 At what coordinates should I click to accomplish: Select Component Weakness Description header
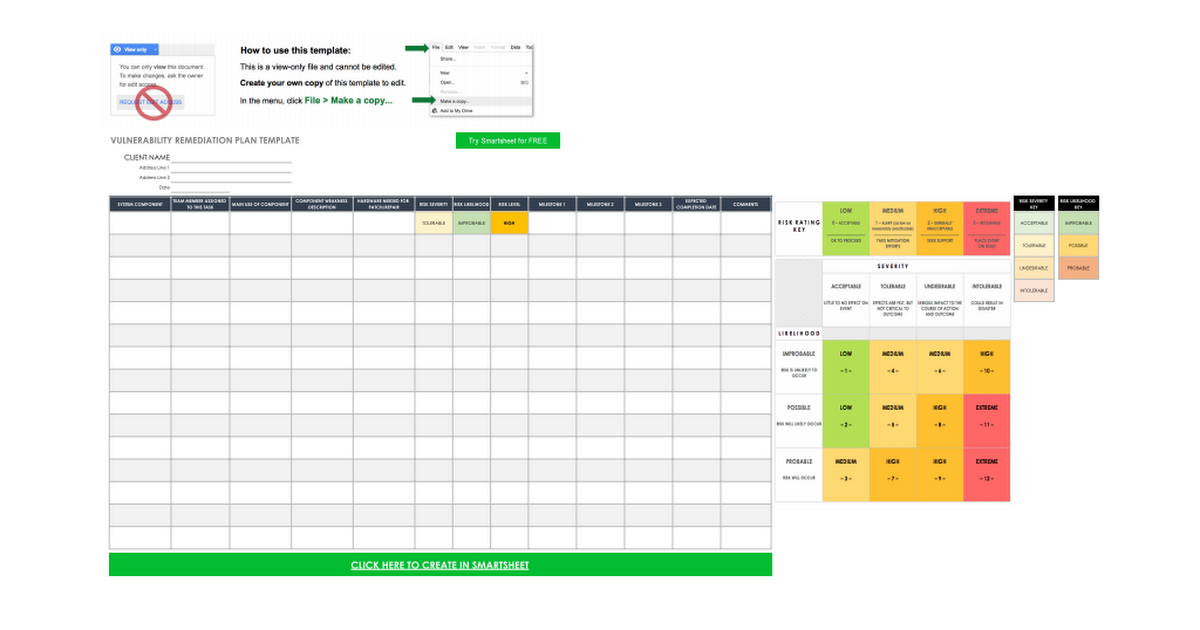[x=322, y=204]
